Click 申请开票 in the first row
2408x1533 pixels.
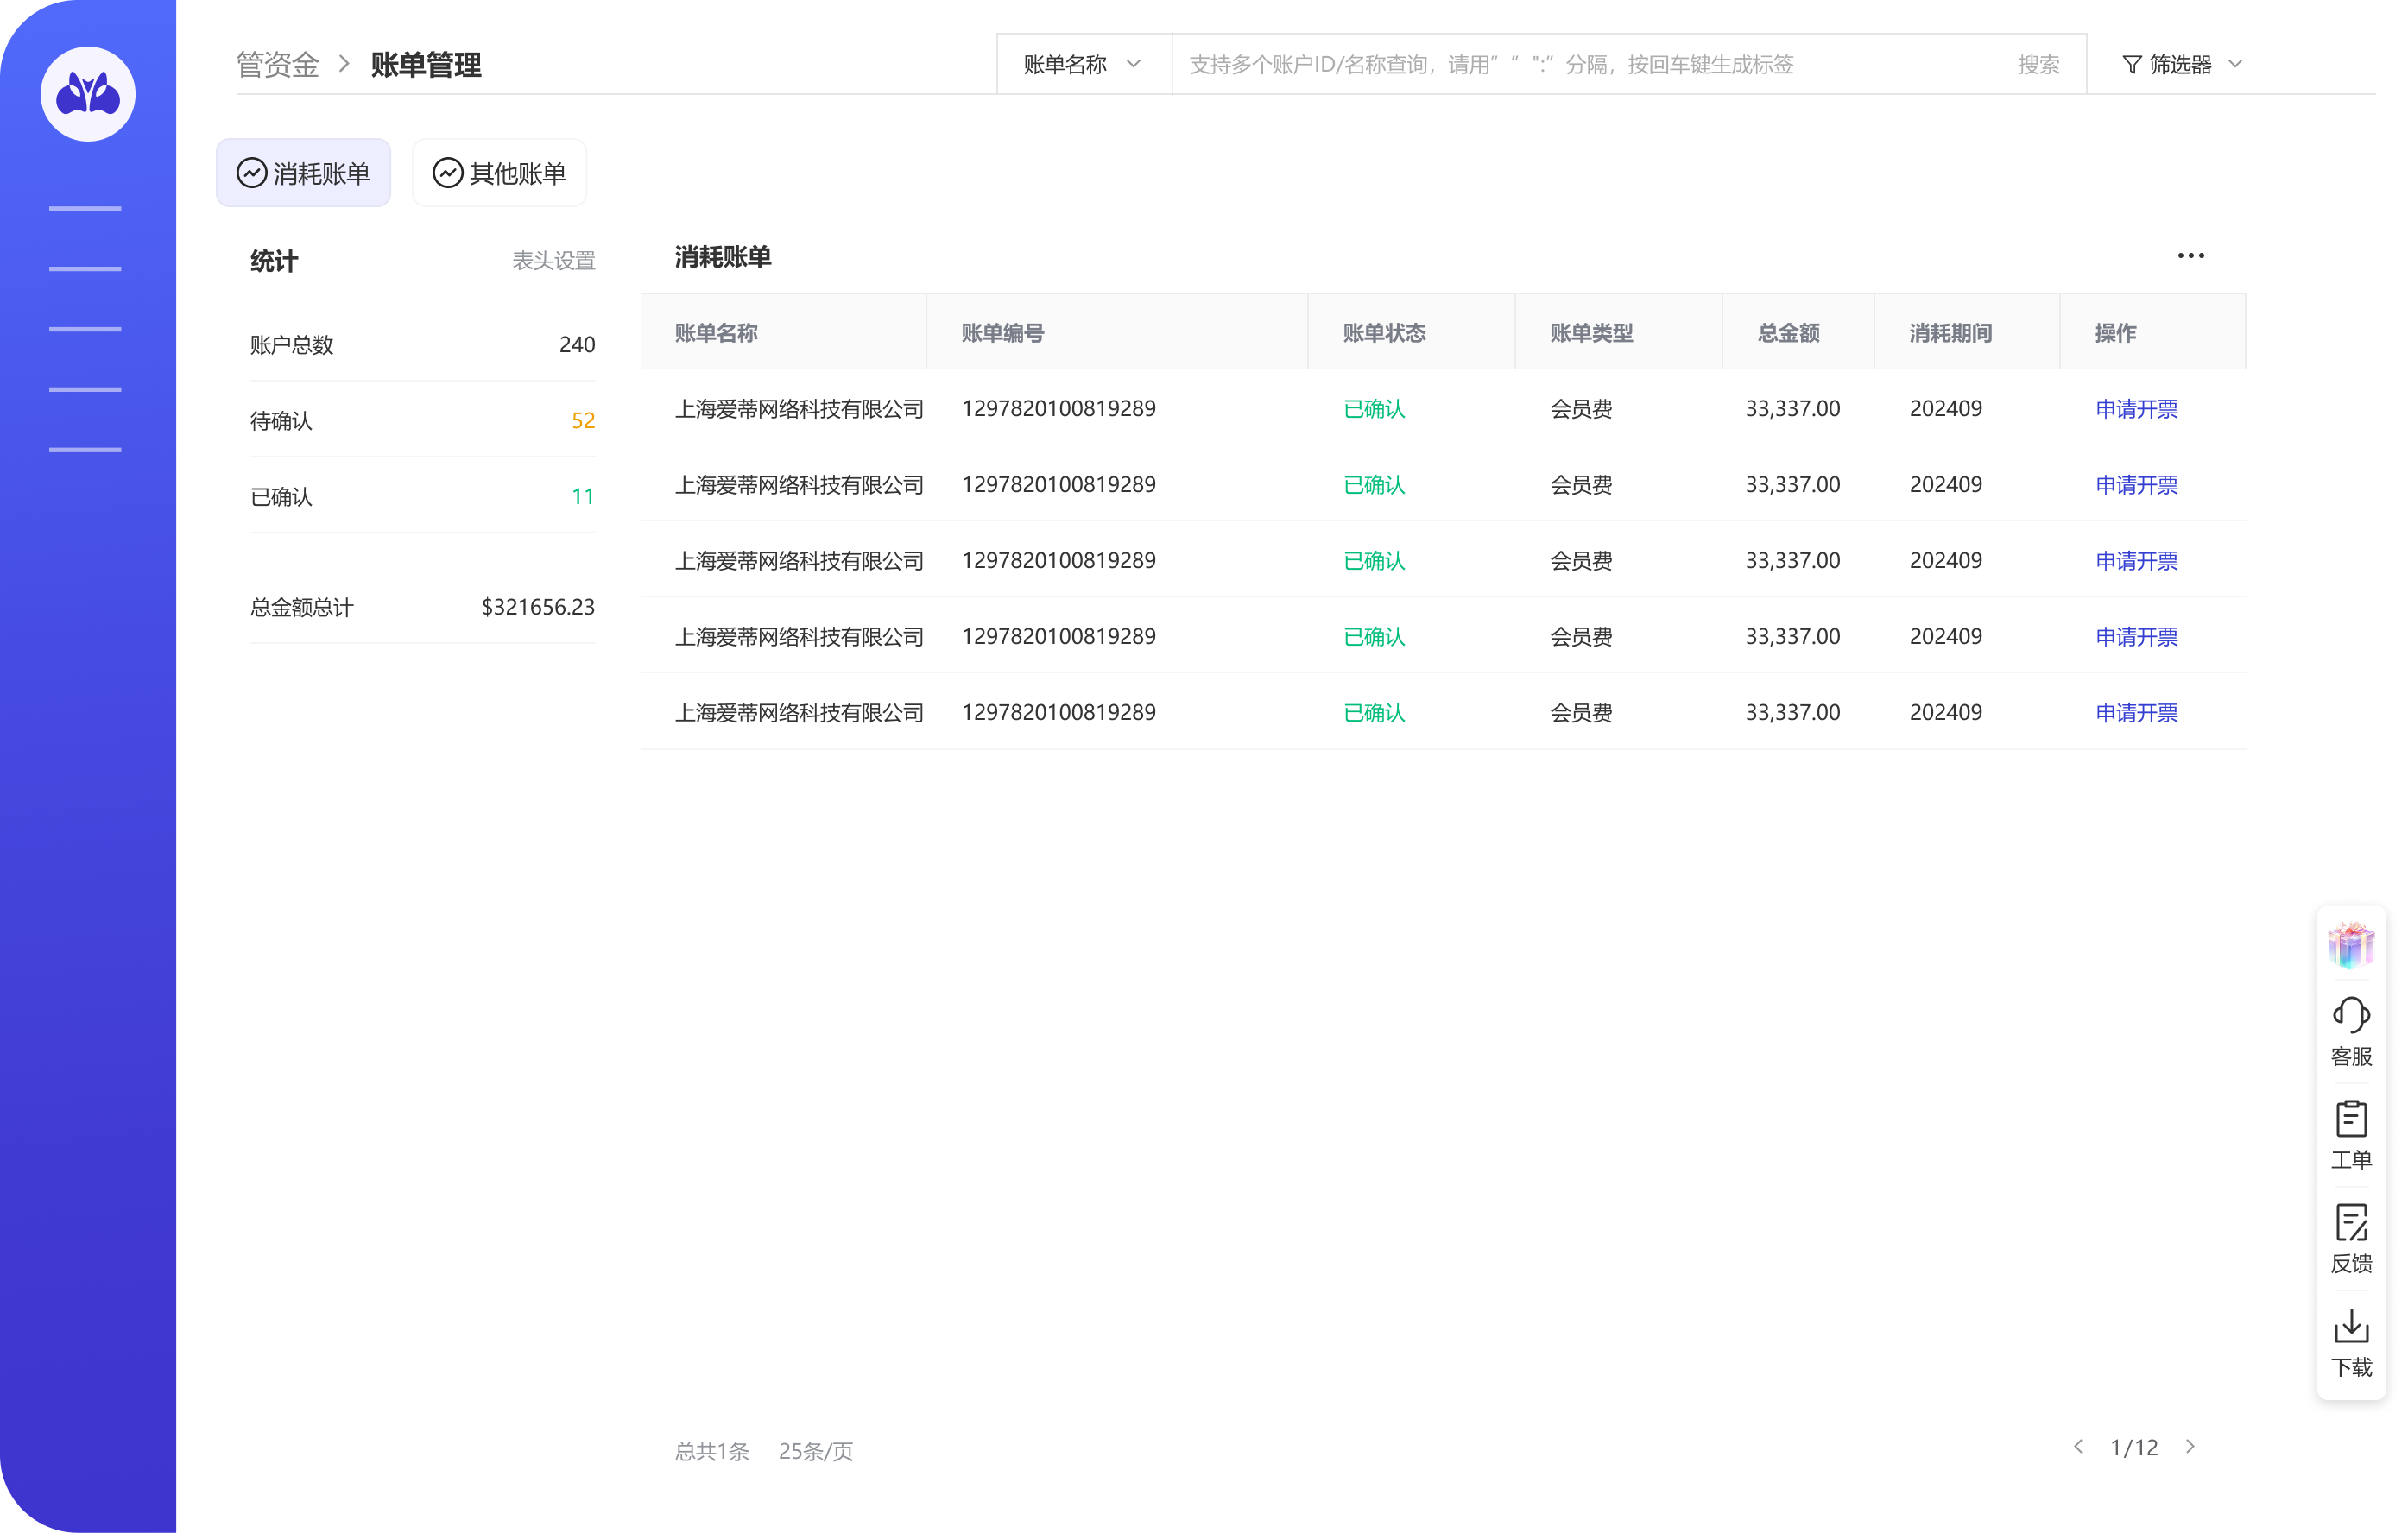[2136, 409]
